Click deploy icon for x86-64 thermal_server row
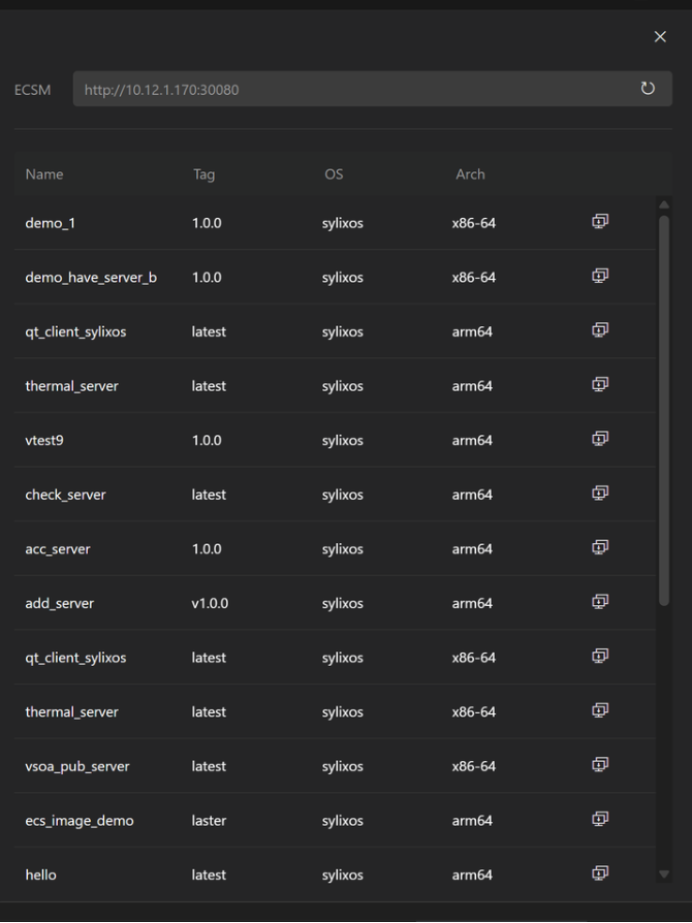The width and height of the screenshot is (692, 923). pos(600,710)
